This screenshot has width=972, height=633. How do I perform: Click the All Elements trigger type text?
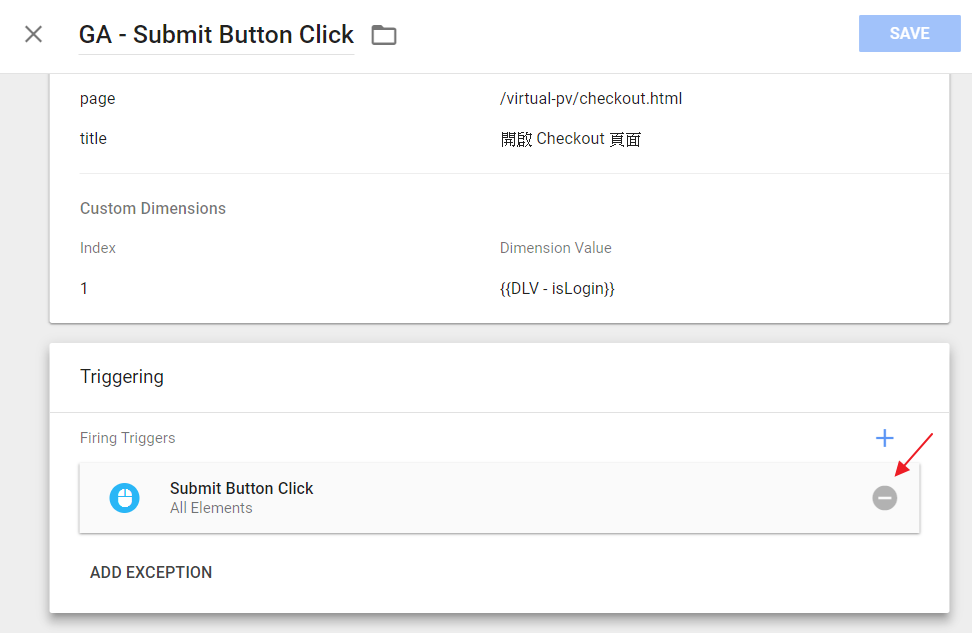tap(211, 508)
